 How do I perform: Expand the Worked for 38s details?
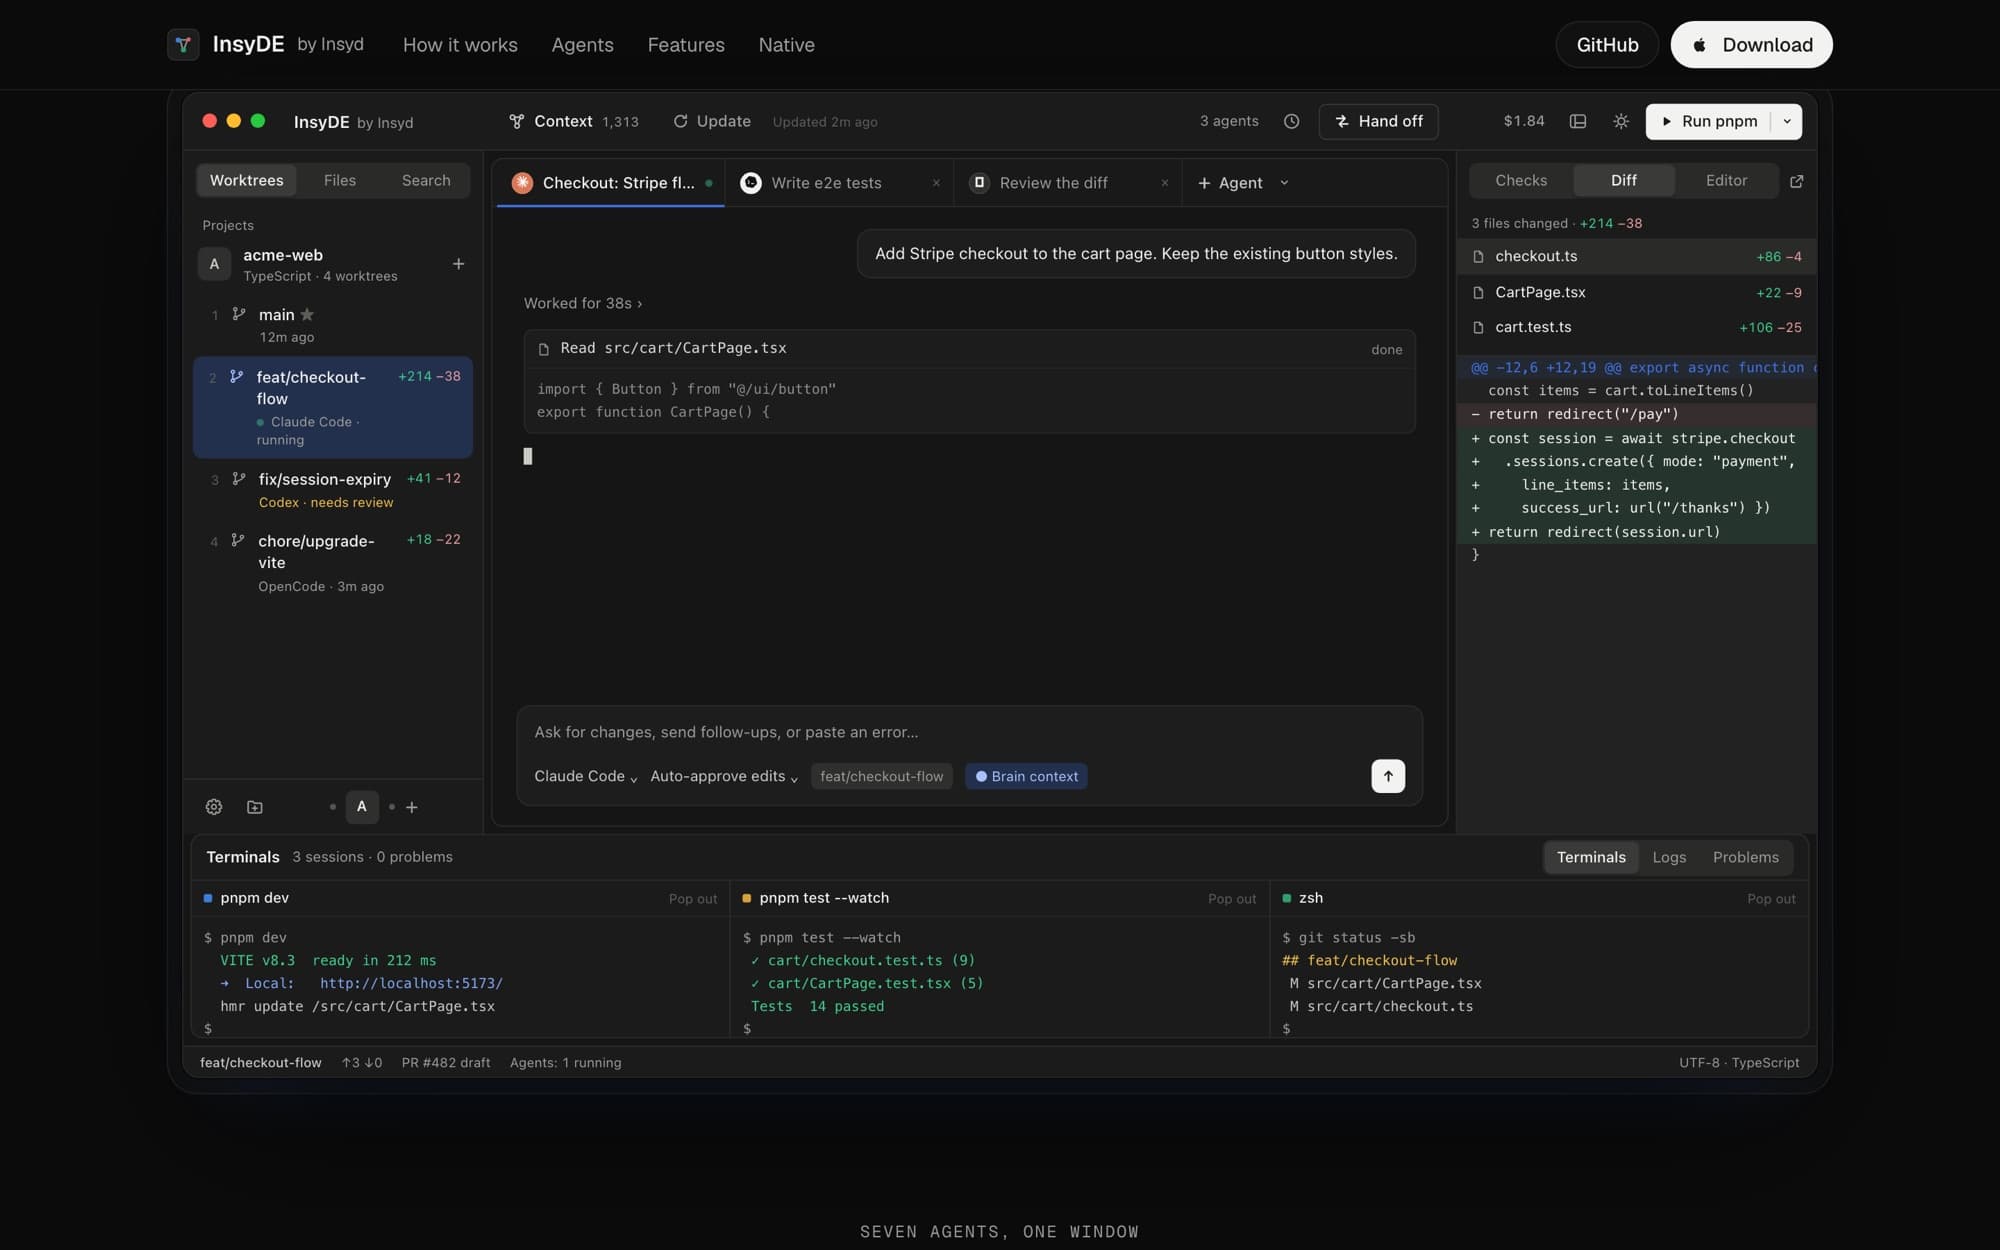click(583, 303)
